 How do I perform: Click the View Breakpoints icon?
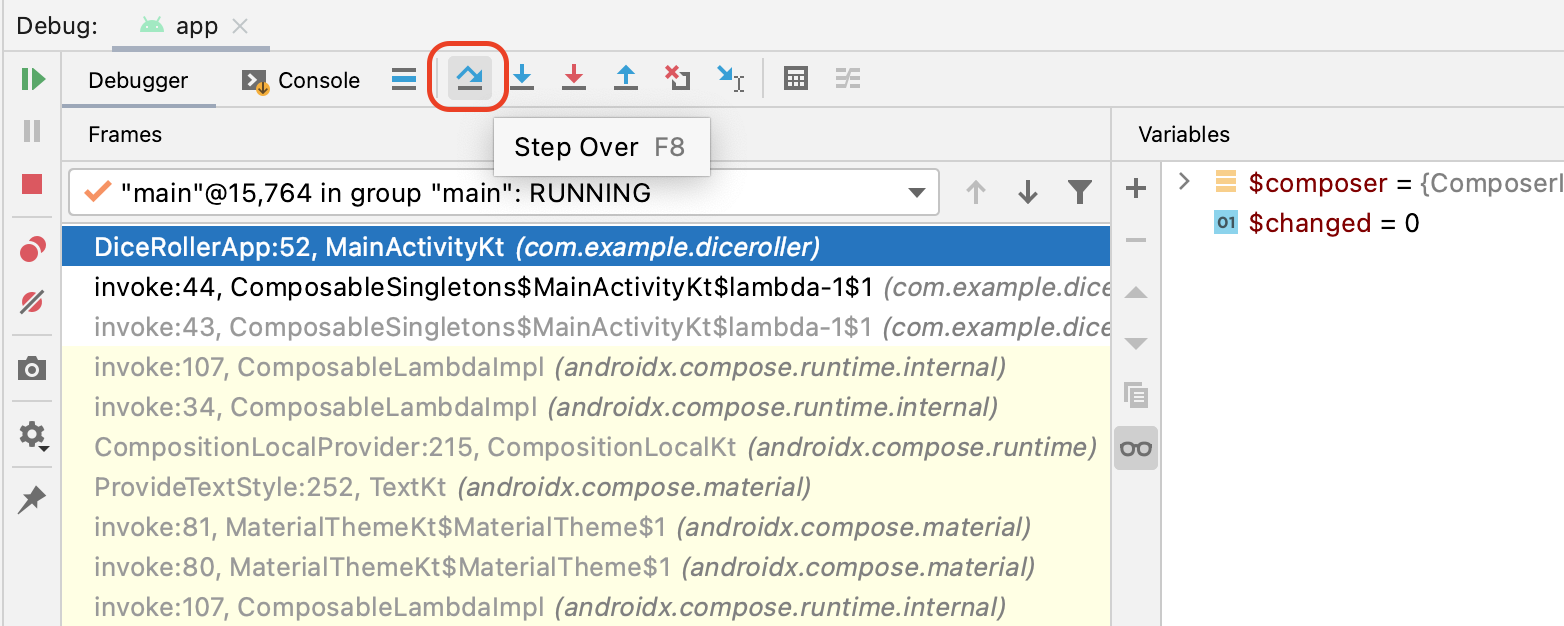click(32, 250)
